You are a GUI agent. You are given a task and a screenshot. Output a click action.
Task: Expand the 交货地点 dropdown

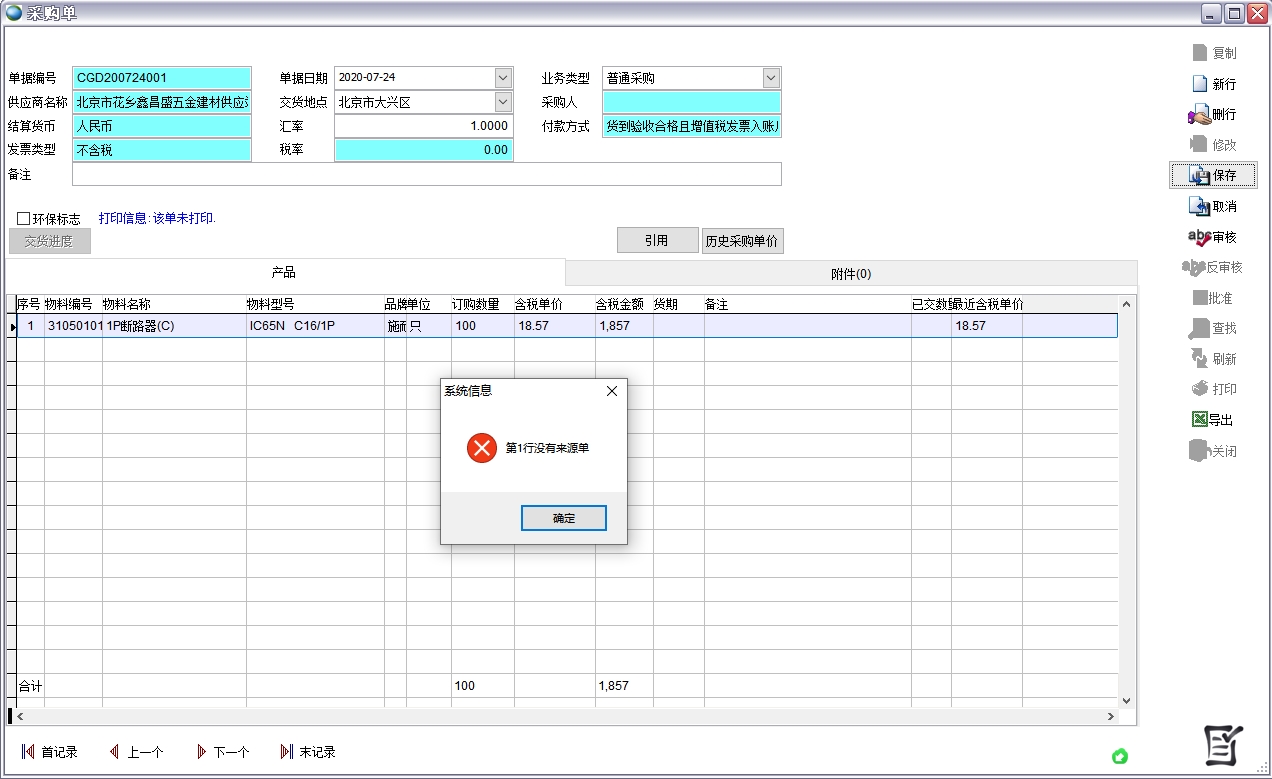pos(503,102)
